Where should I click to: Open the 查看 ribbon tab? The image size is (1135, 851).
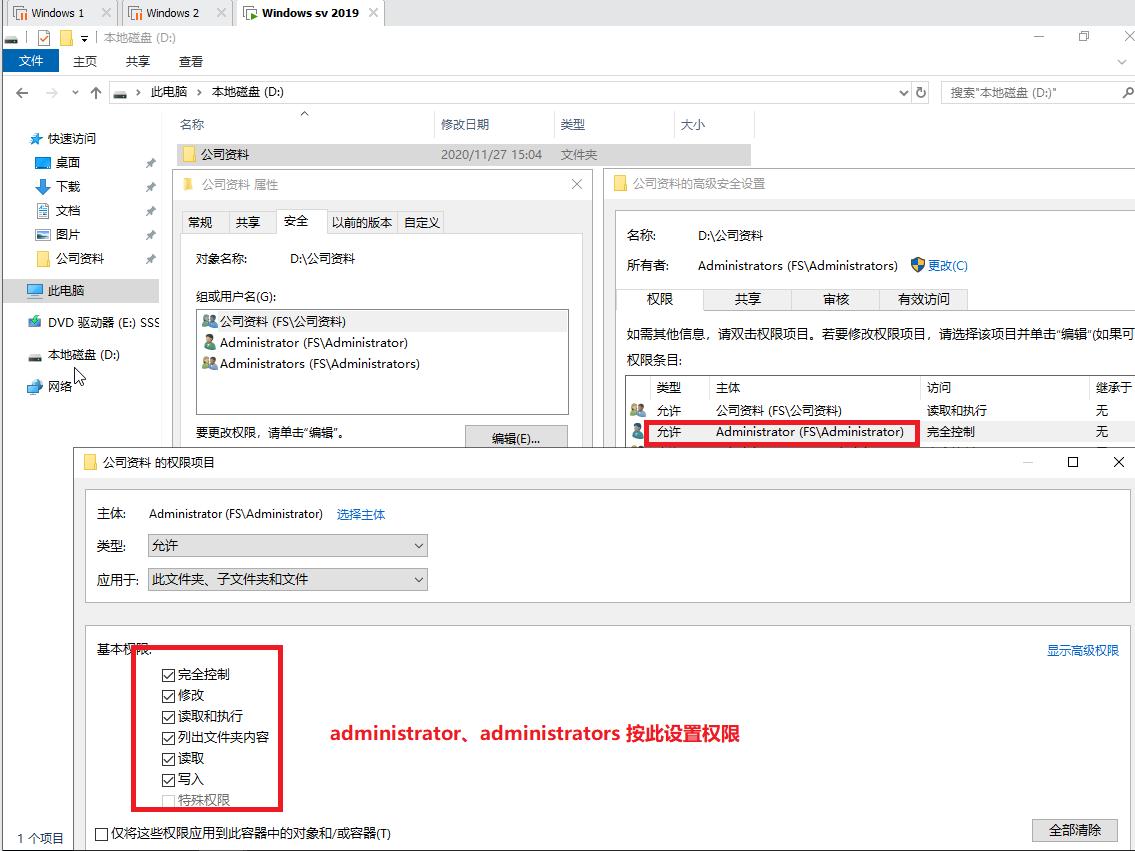[190, 60]
